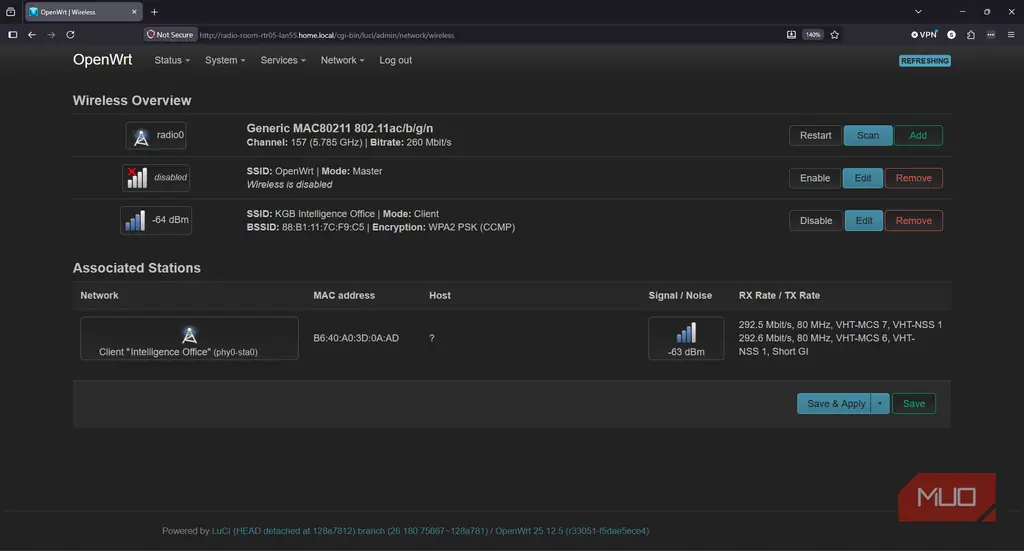
Task: Reset the 140% zoom level badge
Action: [812, 35]
